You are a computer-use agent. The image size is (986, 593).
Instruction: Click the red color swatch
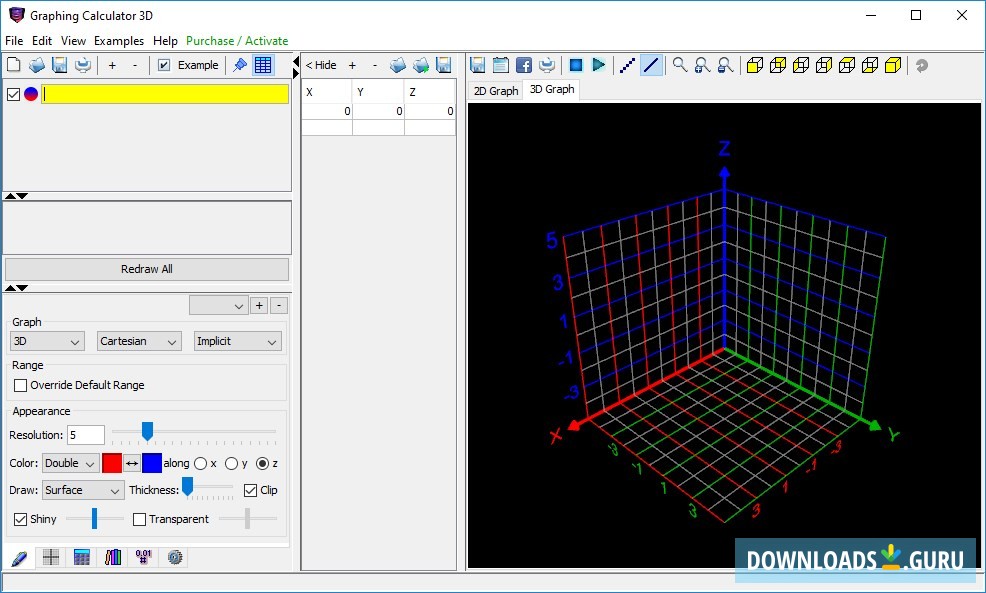tap(112, 463)
